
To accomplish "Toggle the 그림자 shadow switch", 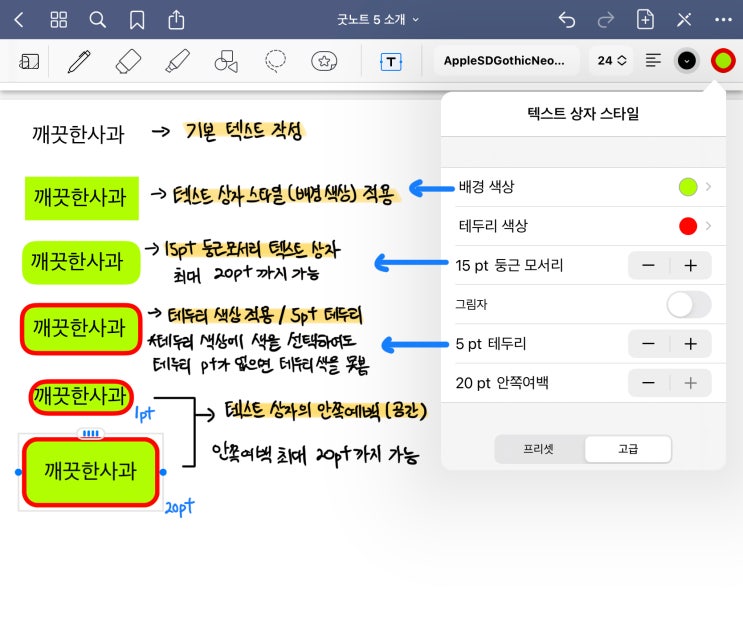I will click(689, 305).
